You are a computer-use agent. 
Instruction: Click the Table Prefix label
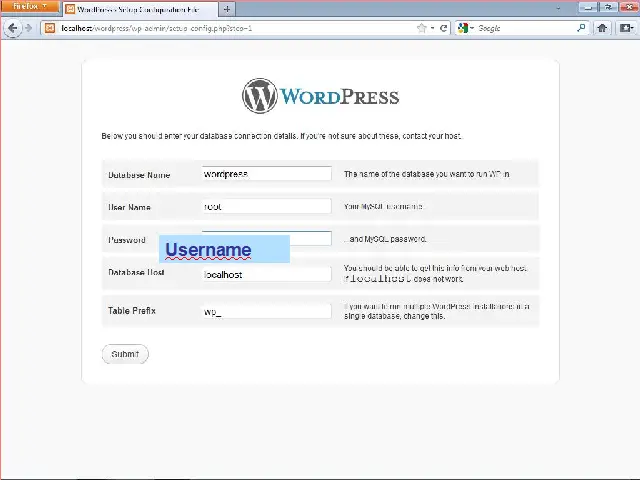[x=132, y=311]
